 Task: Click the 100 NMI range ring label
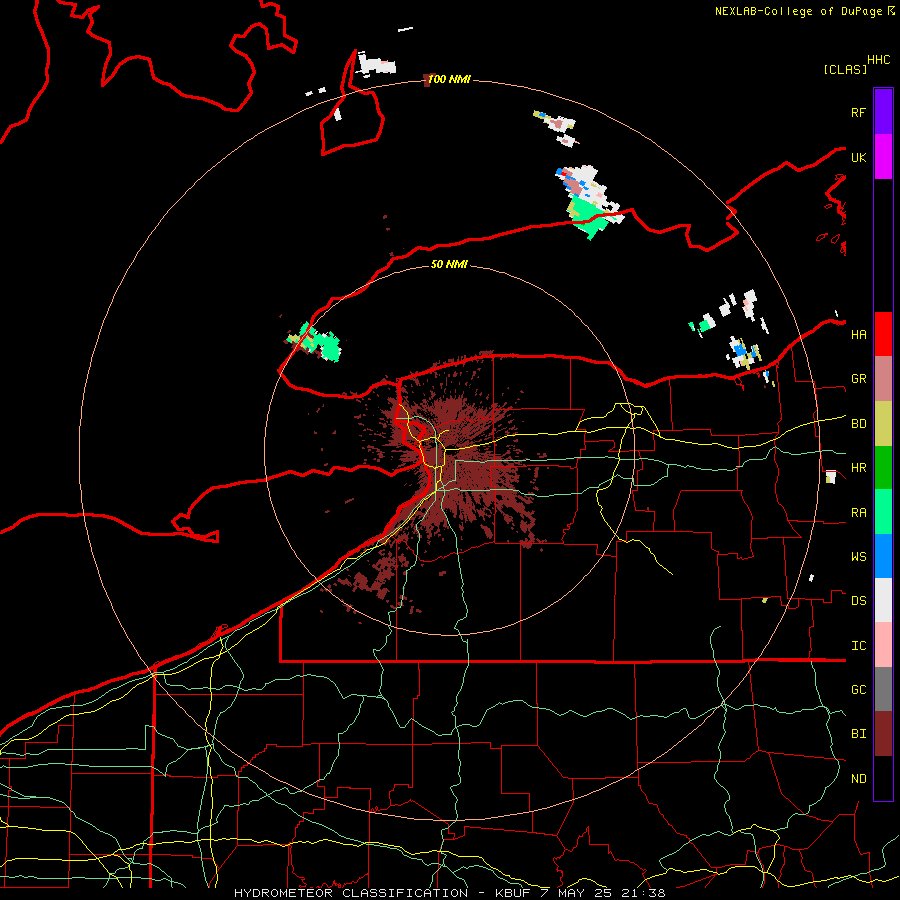[449, 79]
